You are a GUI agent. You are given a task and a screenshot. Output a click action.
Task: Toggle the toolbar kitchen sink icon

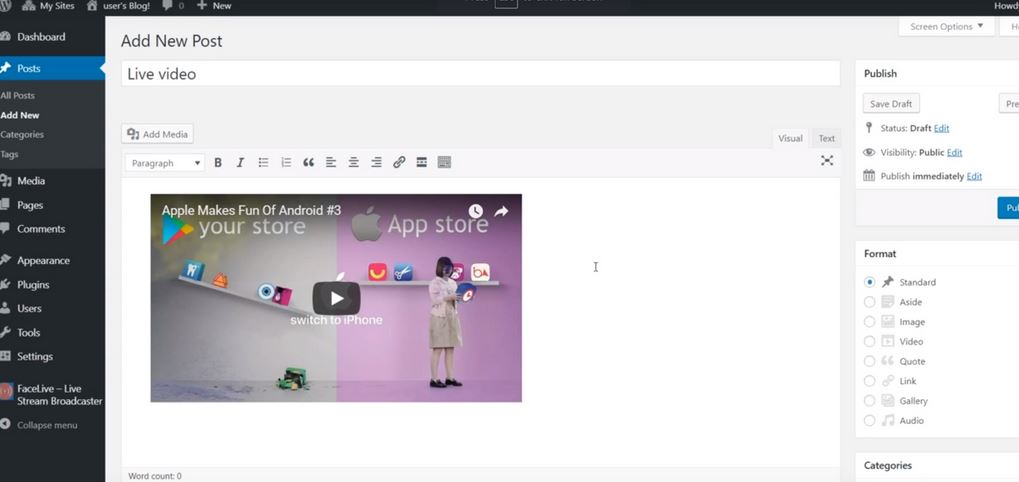coord(445,162)
